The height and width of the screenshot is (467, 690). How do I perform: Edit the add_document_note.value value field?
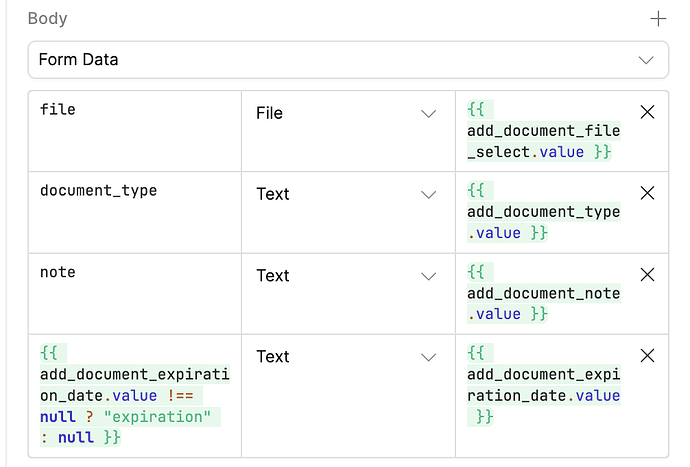[x=544, y=294]
